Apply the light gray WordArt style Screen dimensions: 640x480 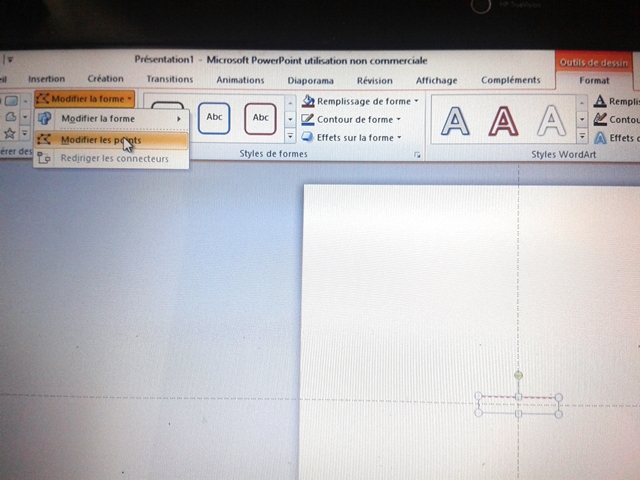[x=551, y=120]
